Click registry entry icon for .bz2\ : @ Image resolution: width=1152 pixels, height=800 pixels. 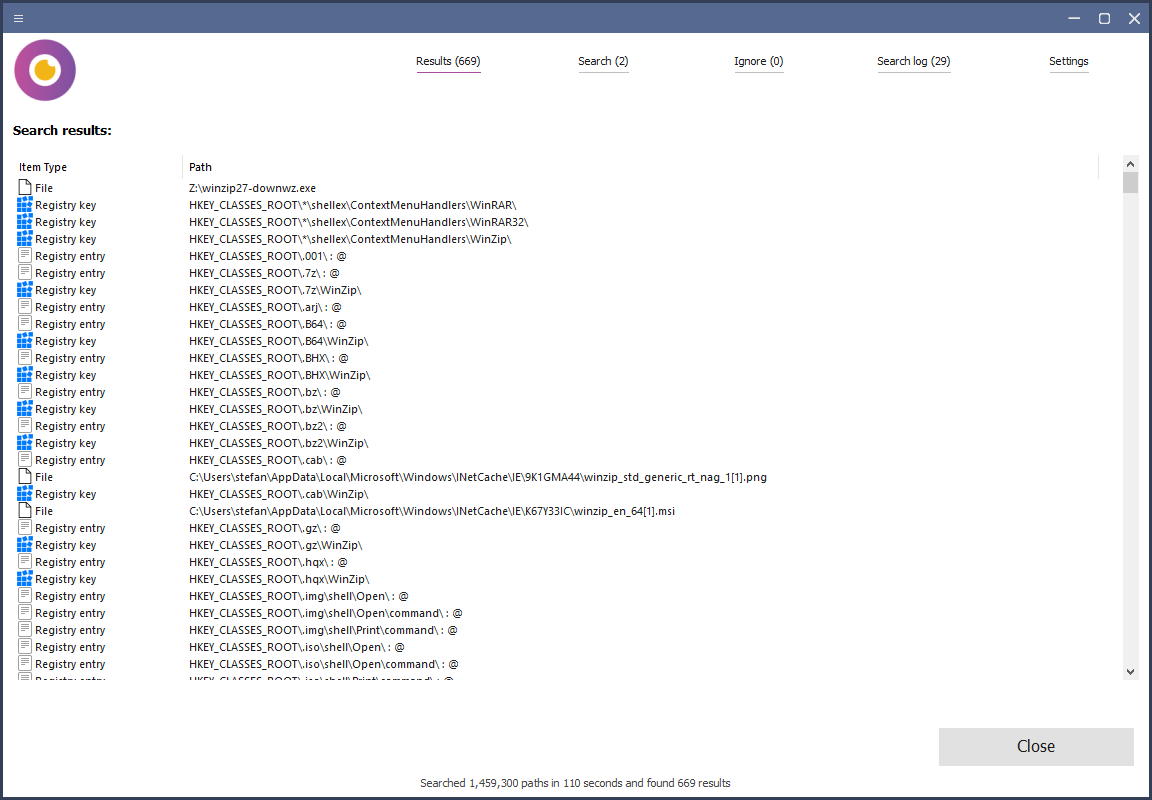[25, 426]
